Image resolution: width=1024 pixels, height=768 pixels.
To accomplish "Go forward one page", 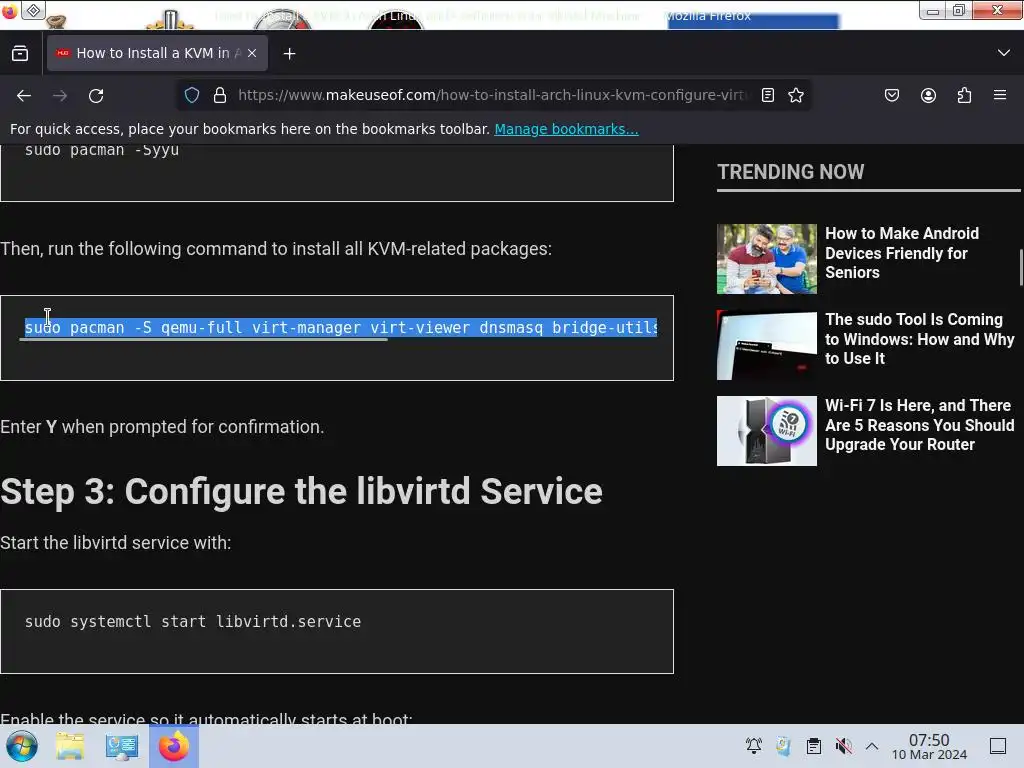I will click(x=60, y=96).
